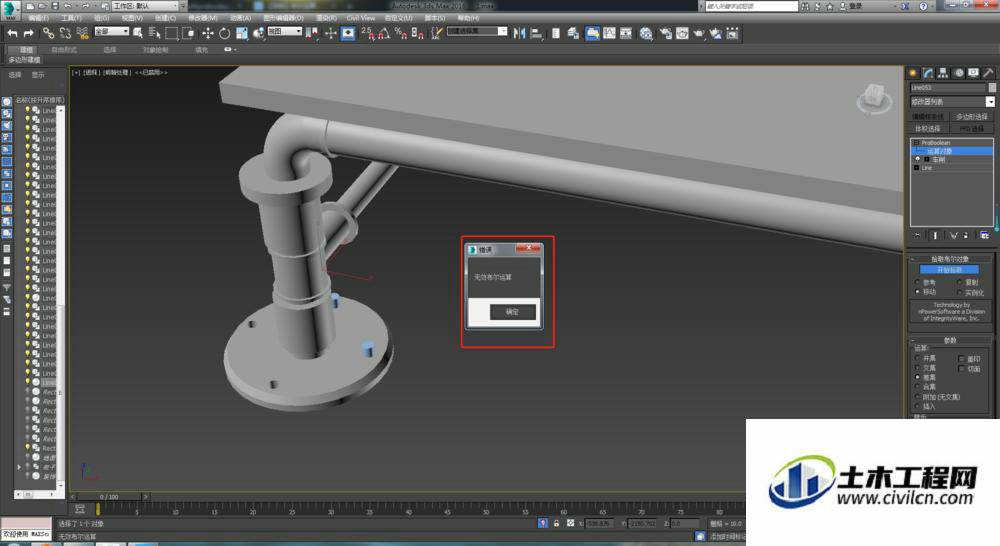Open the Utilities hammer panel icon
Image resolution: width=1000 pixels, height=546 pixels.
tap(988, 73)
